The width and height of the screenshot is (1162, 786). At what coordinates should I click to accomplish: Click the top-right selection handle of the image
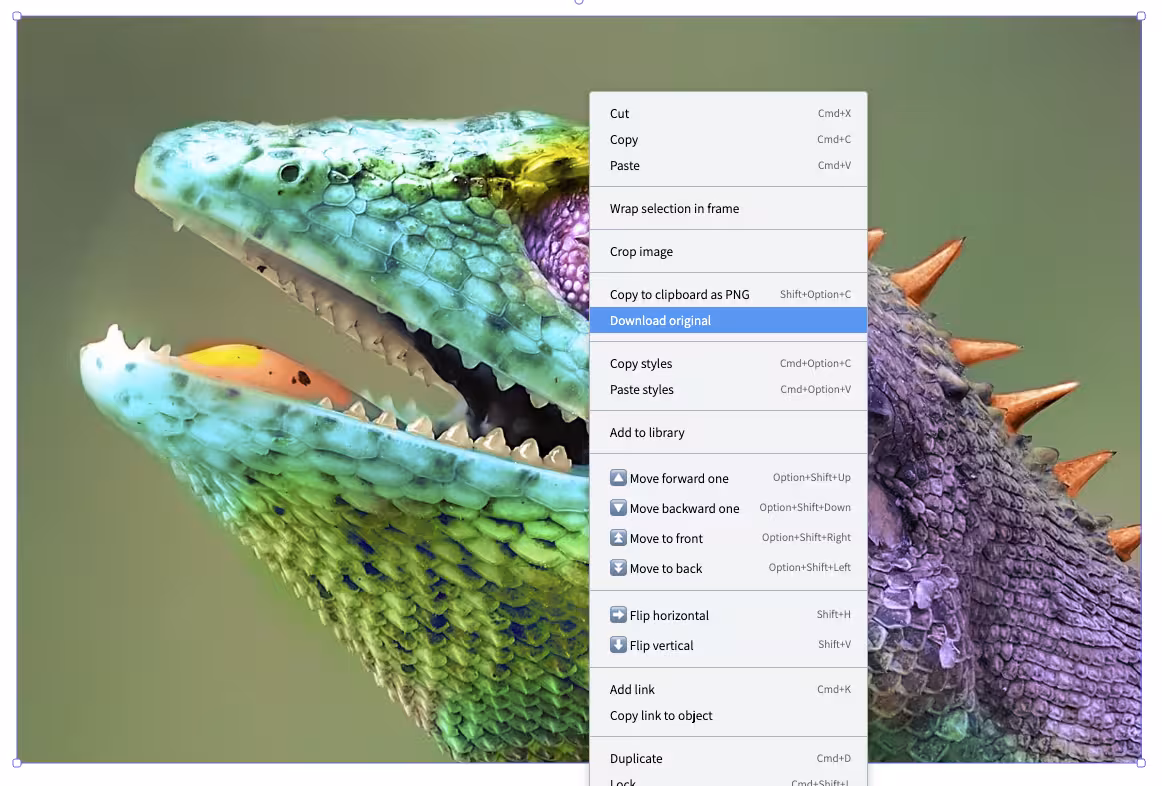[x=1141, y=16]
